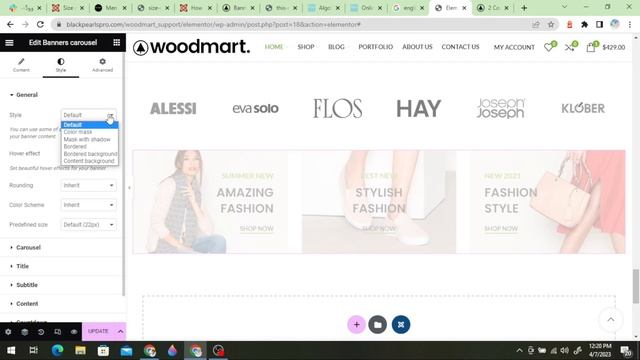Switch to the Content tab
Image resolution: width=640 pixels, height=360 pixels.
tap(21, 65)
